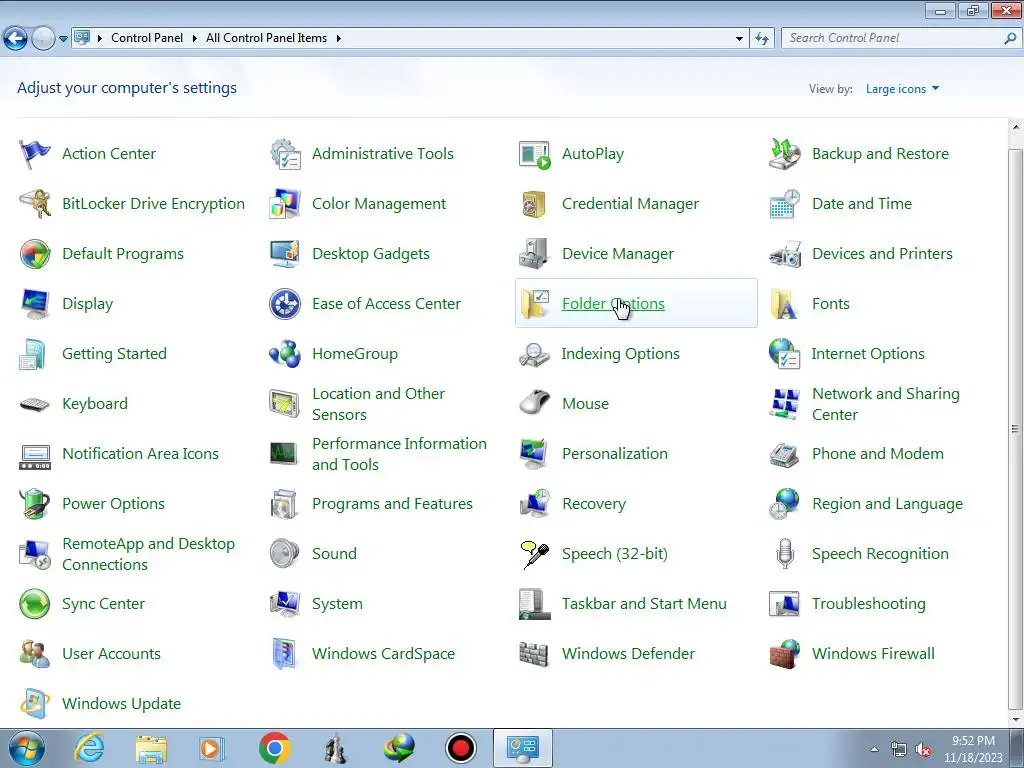Click the Sync Center link
This screenshot has width=1024, height=768.
[x=103, y=604]
